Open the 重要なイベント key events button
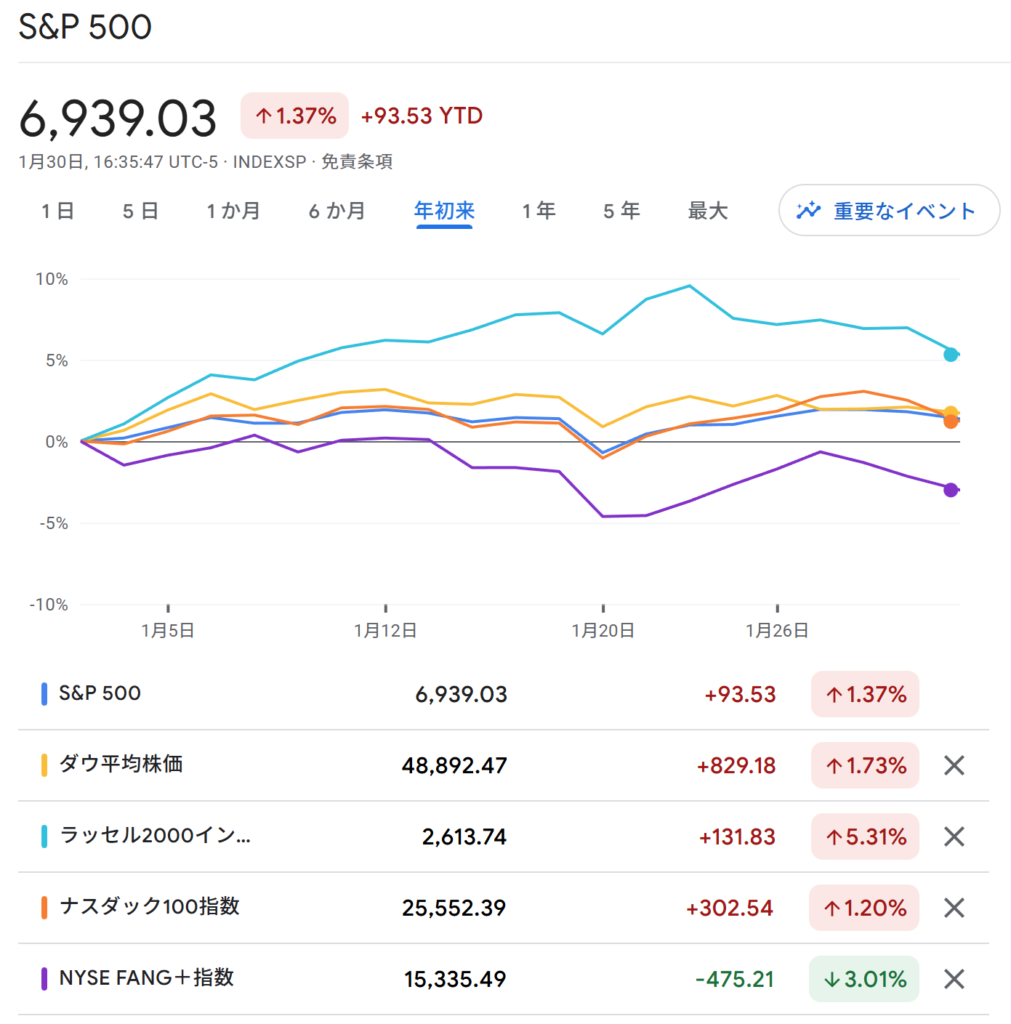The image size is (1011, 1024). pos(889,211)
